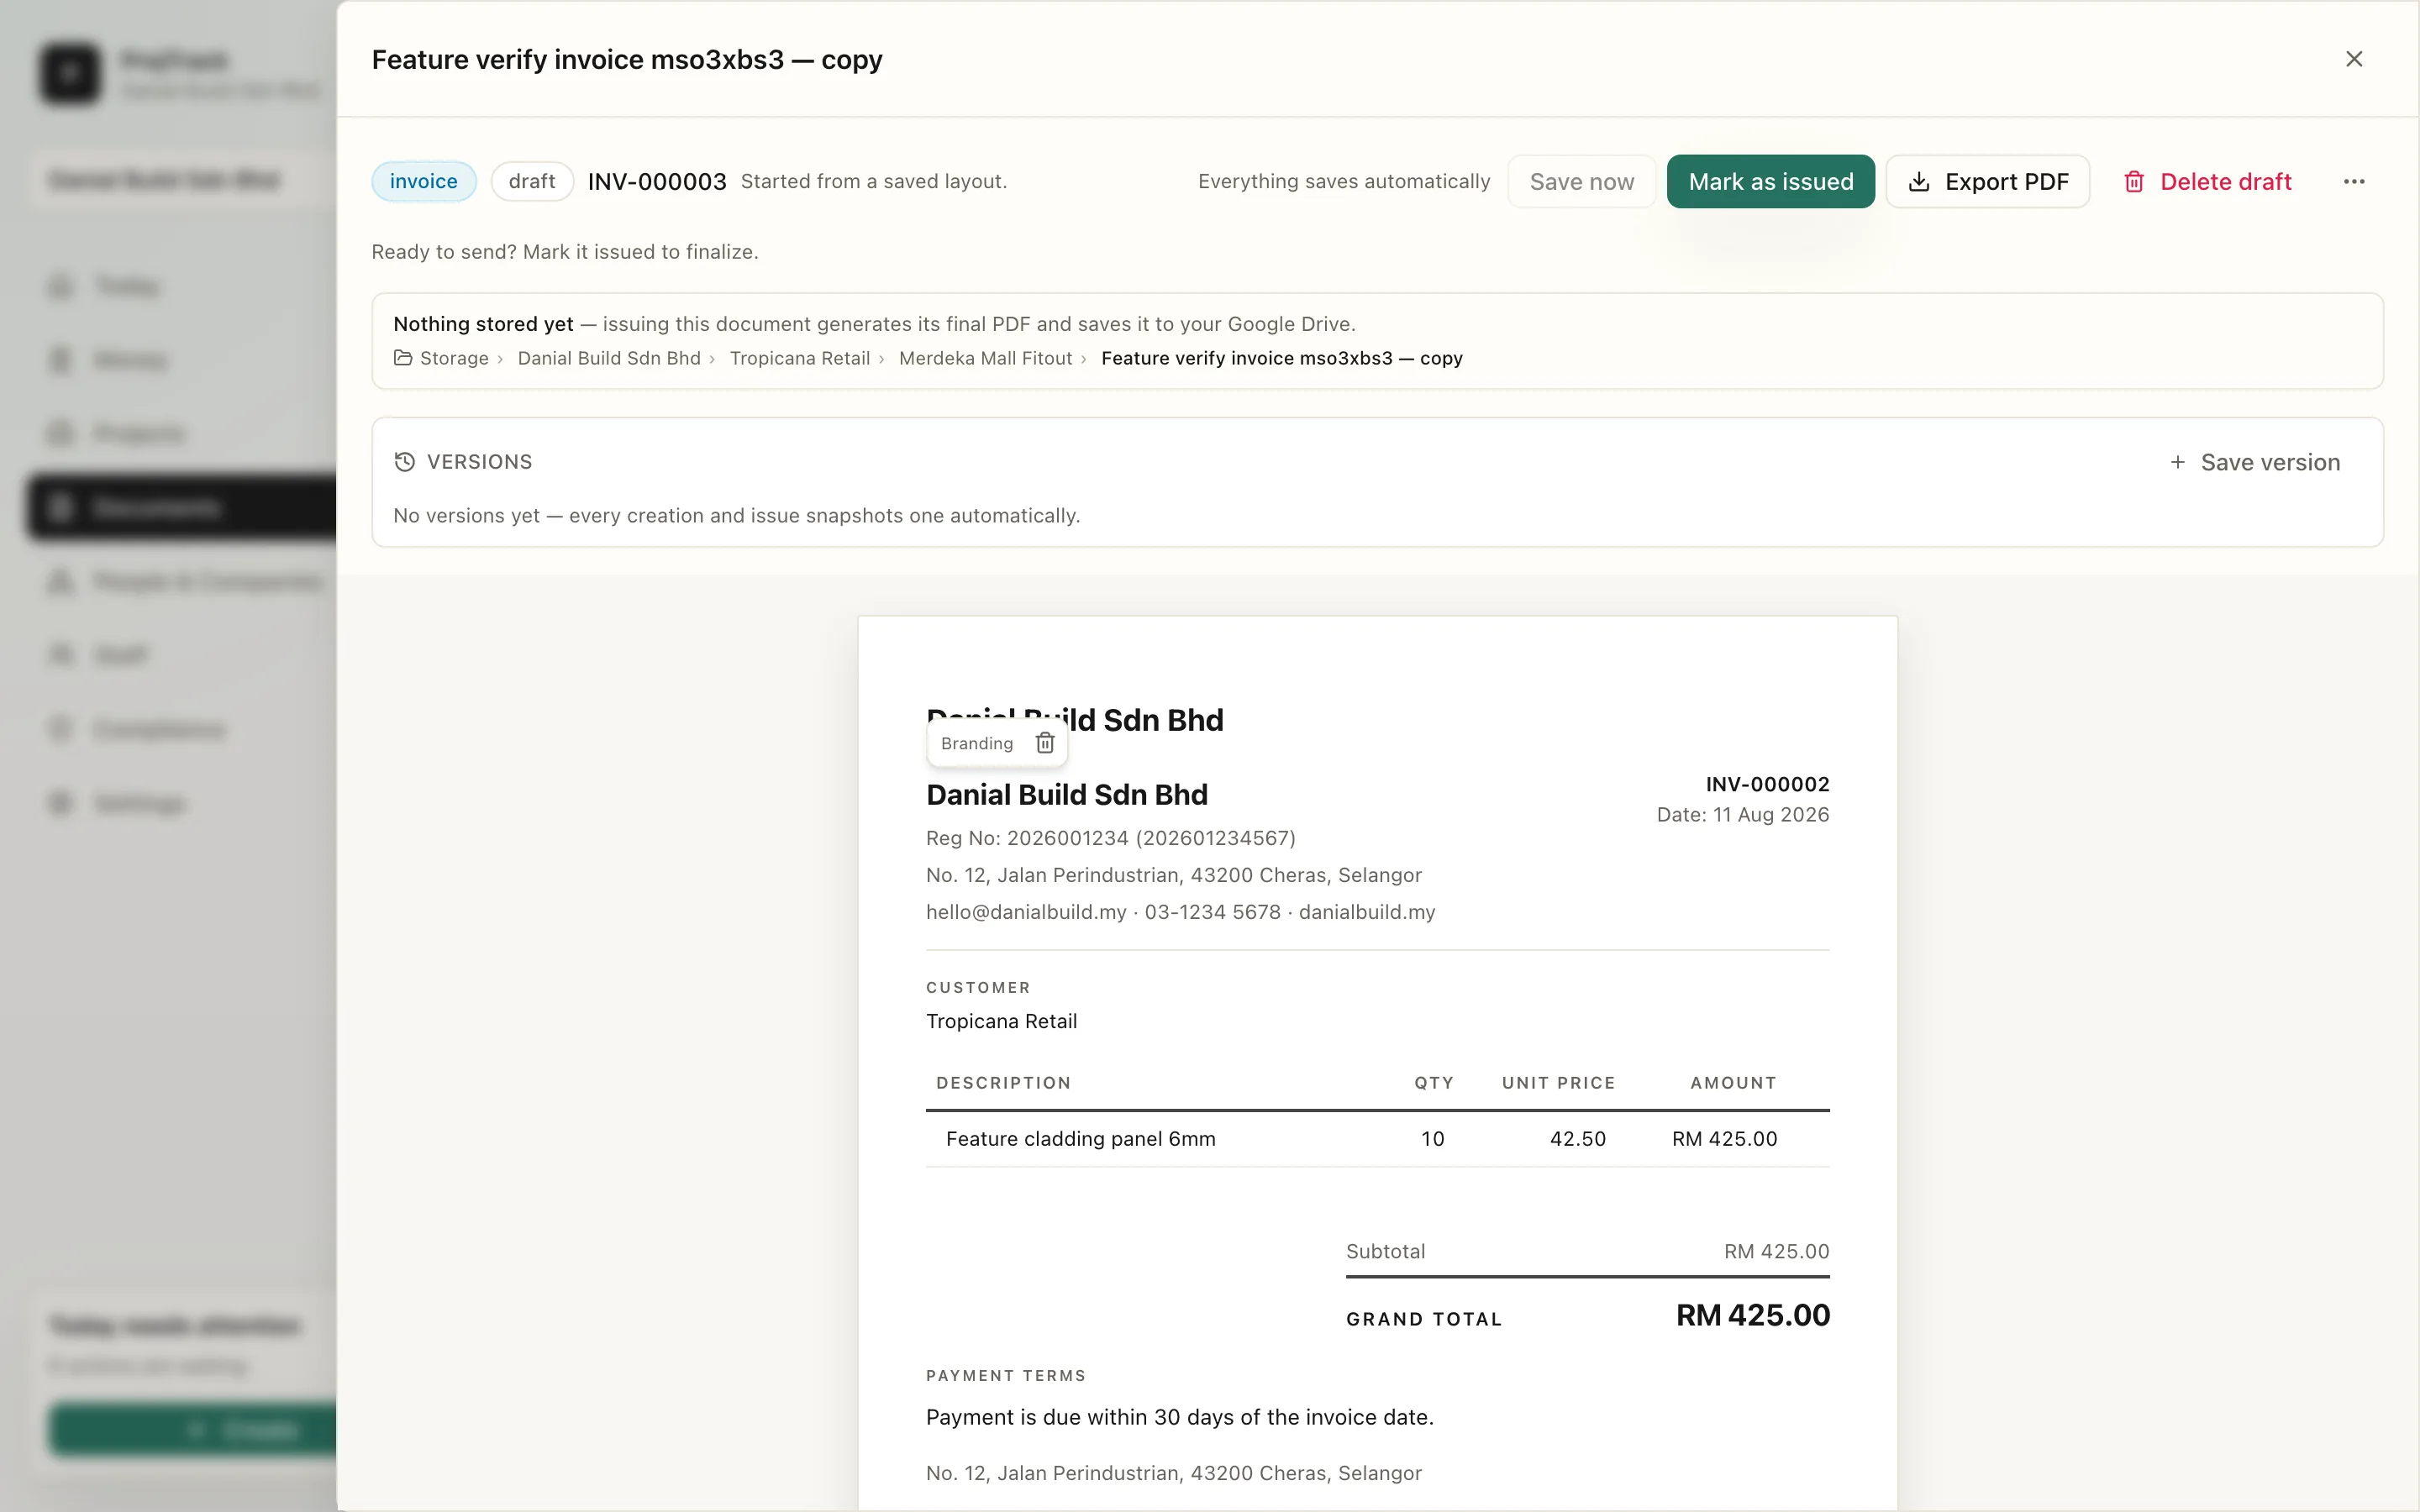The height and width of the screenshot is (1512, 2420).
Task: Click the Subtotal RM 425.00 value
Action: tap(1776, 1251)
